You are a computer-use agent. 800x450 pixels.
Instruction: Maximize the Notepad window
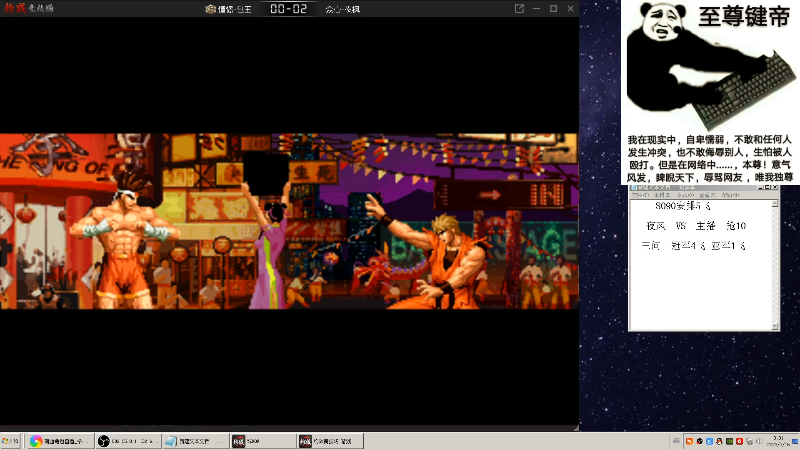click(x=767, y=188)
